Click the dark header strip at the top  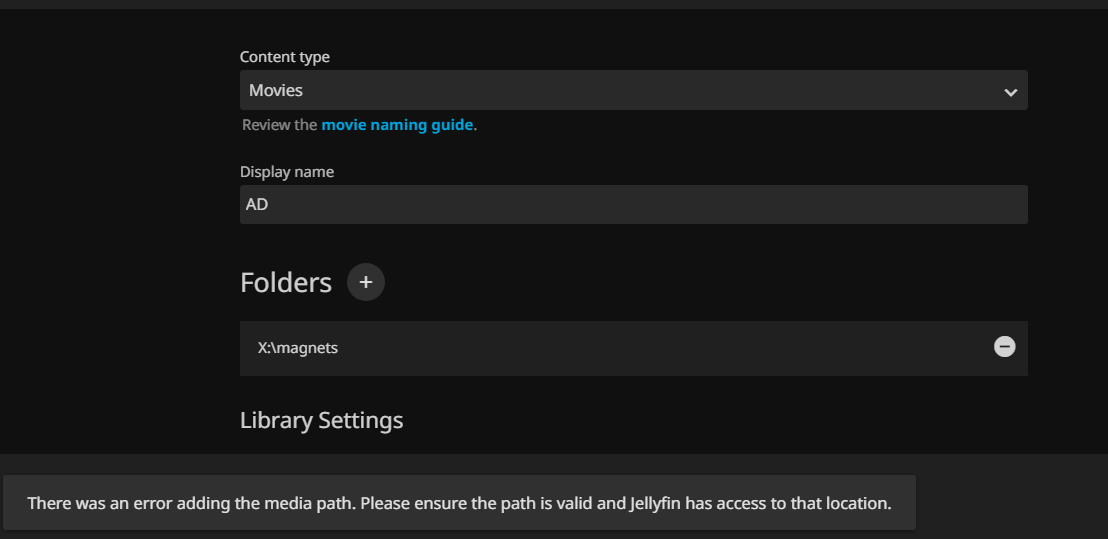click(x=554, y=4)
